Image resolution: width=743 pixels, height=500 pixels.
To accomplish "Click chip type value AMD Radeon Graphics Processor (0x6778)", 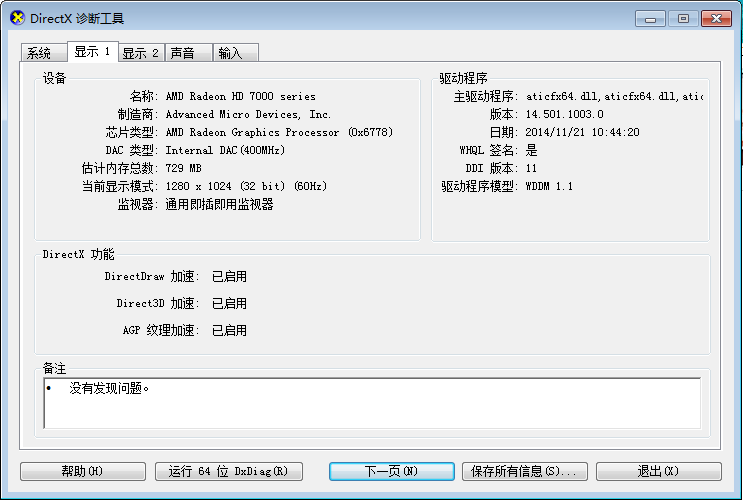I will (x=279, y=132).
